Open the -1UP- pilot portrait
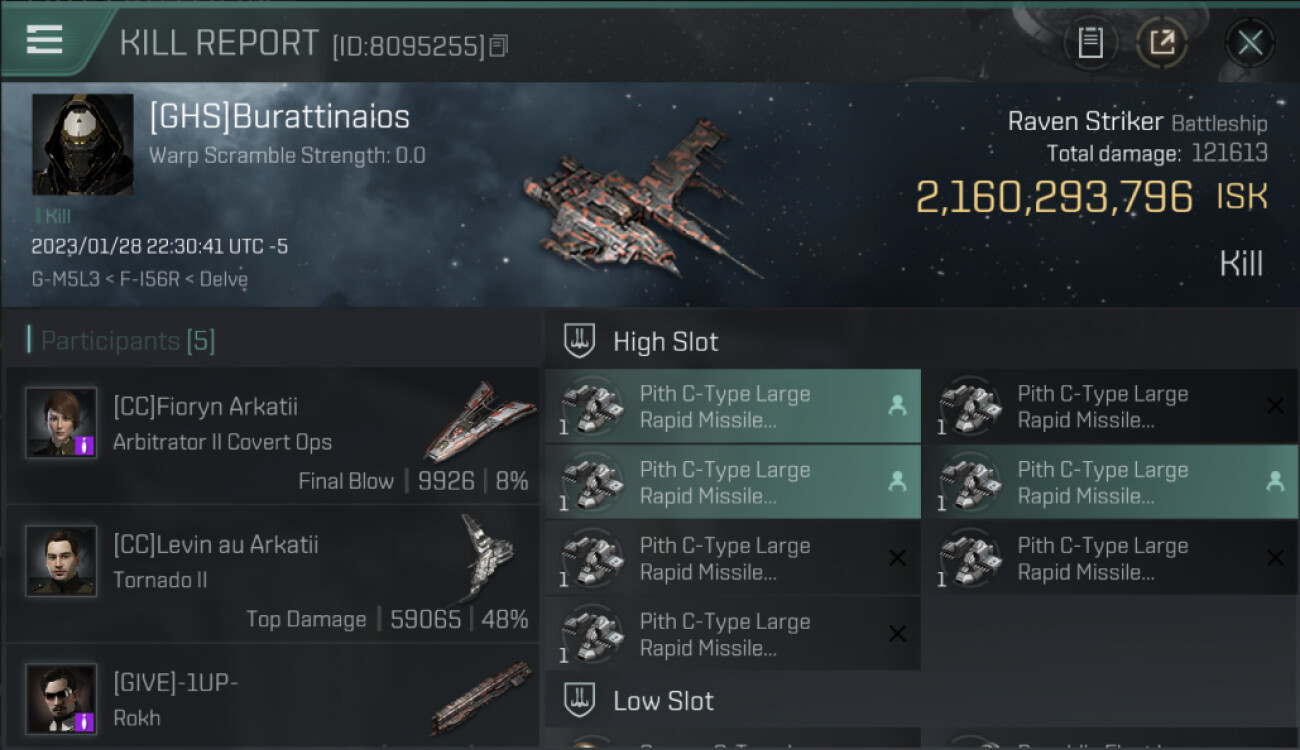 pyautogui.click(x=61, y=698)
